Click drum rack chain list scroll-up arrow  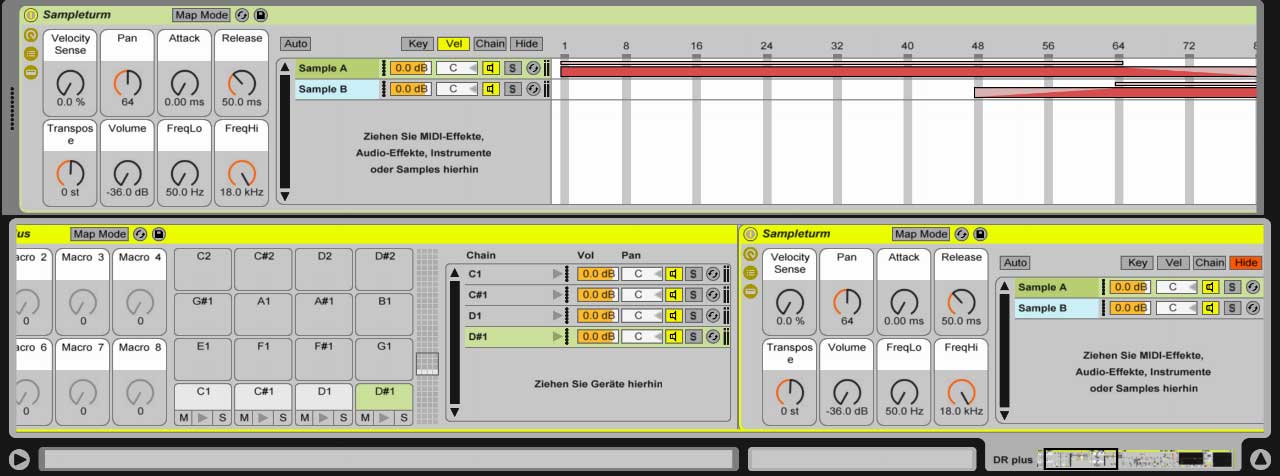[x=454, y=273]
